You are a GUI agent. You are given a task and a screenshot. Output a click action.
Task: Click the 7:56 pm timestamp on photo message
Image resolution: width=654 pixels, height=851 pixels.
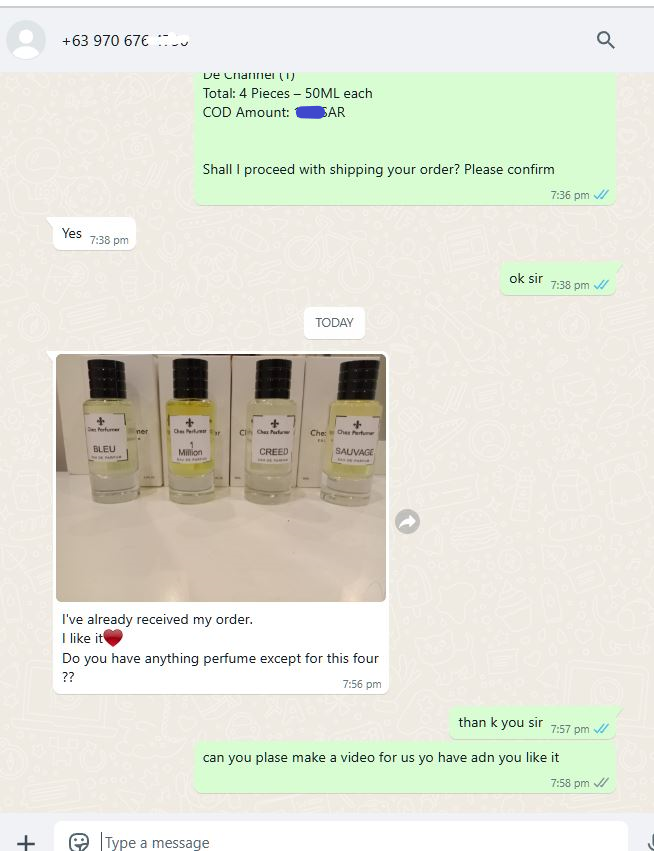[362, 684]
